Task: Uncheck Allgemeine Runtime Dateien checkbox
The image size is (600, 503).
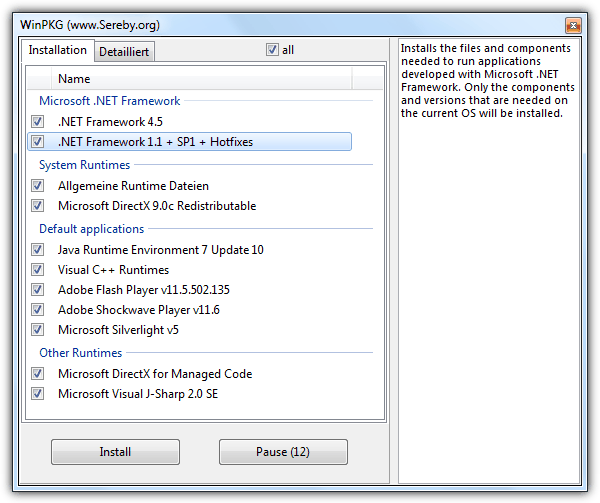Action: click(x=38, y=186)
